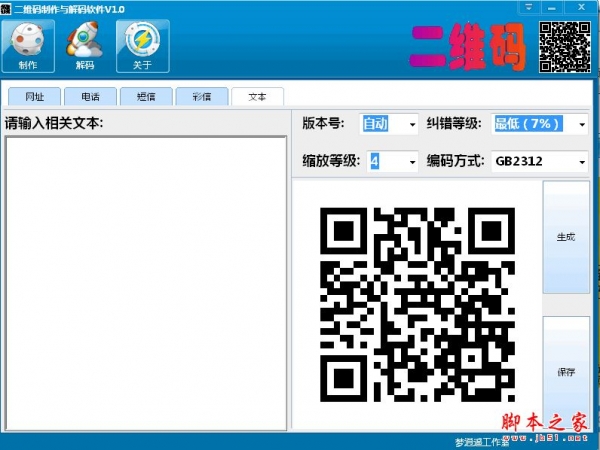The width and height of the screenshot is (600, 450).
Task: Click the 自动 version value field
Action: (375, 124)
